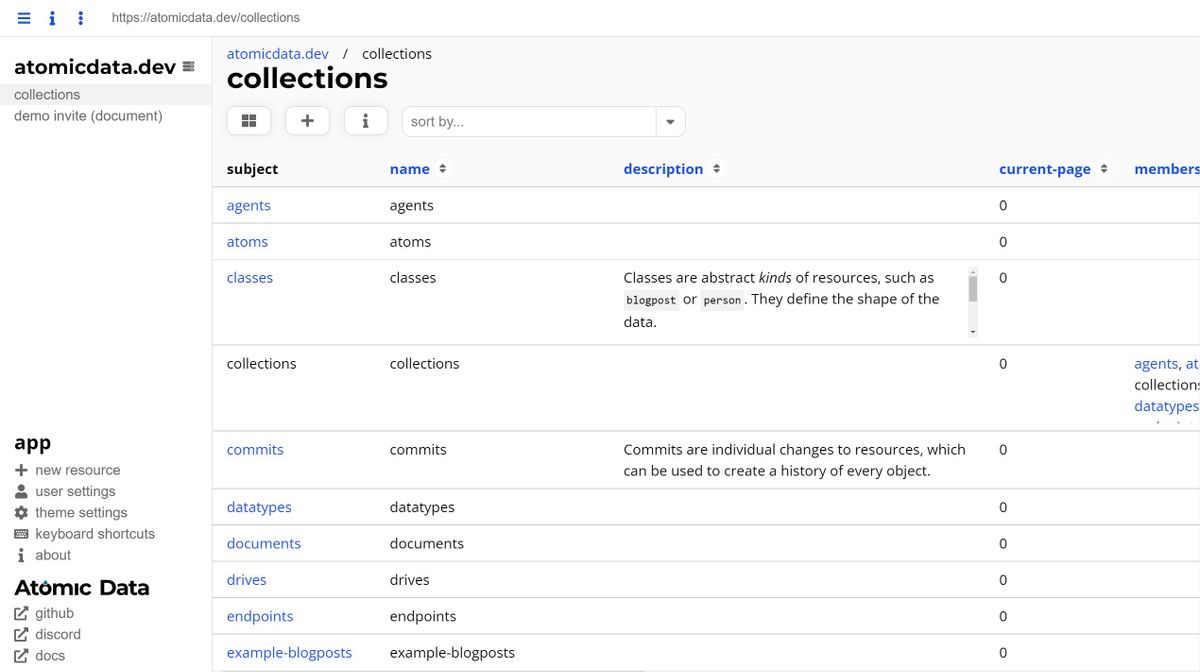Open the sort by dropdown arrow

tap(670, 120)
